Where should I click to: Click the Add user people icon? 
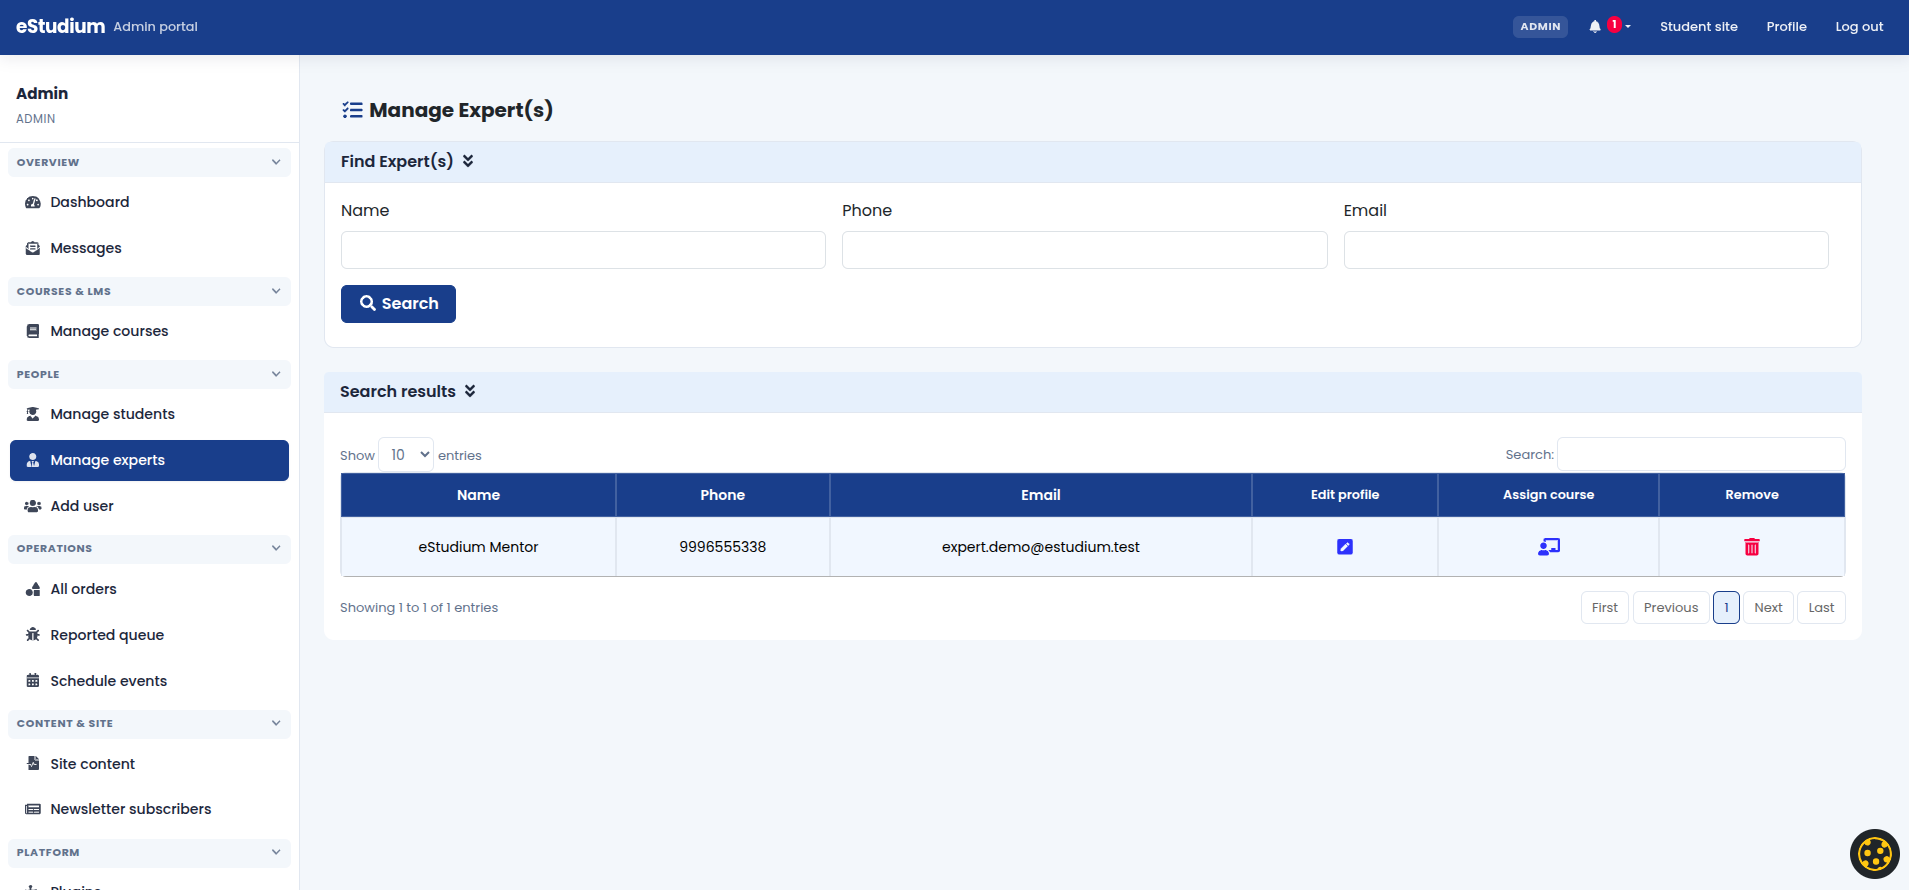click(x=33, y=506)
